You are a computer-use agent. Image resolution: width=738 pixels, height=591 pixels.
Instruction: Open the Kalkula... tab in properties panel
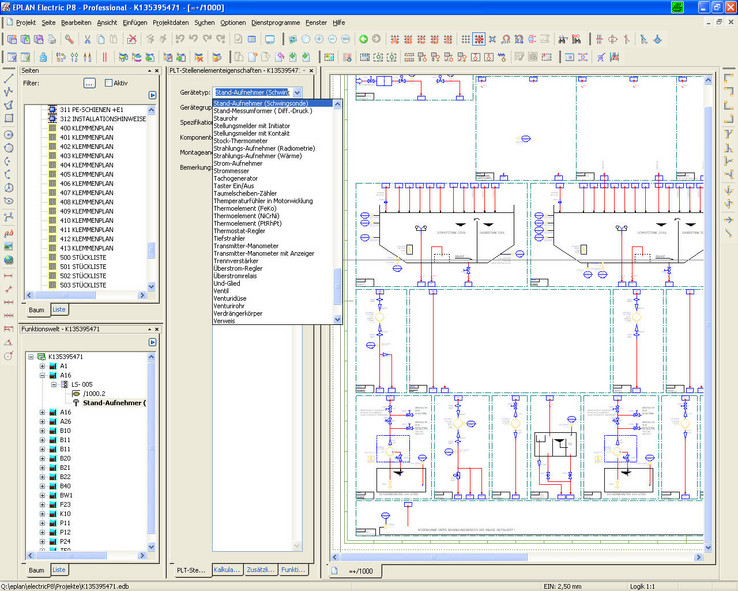tap(226, 569)
